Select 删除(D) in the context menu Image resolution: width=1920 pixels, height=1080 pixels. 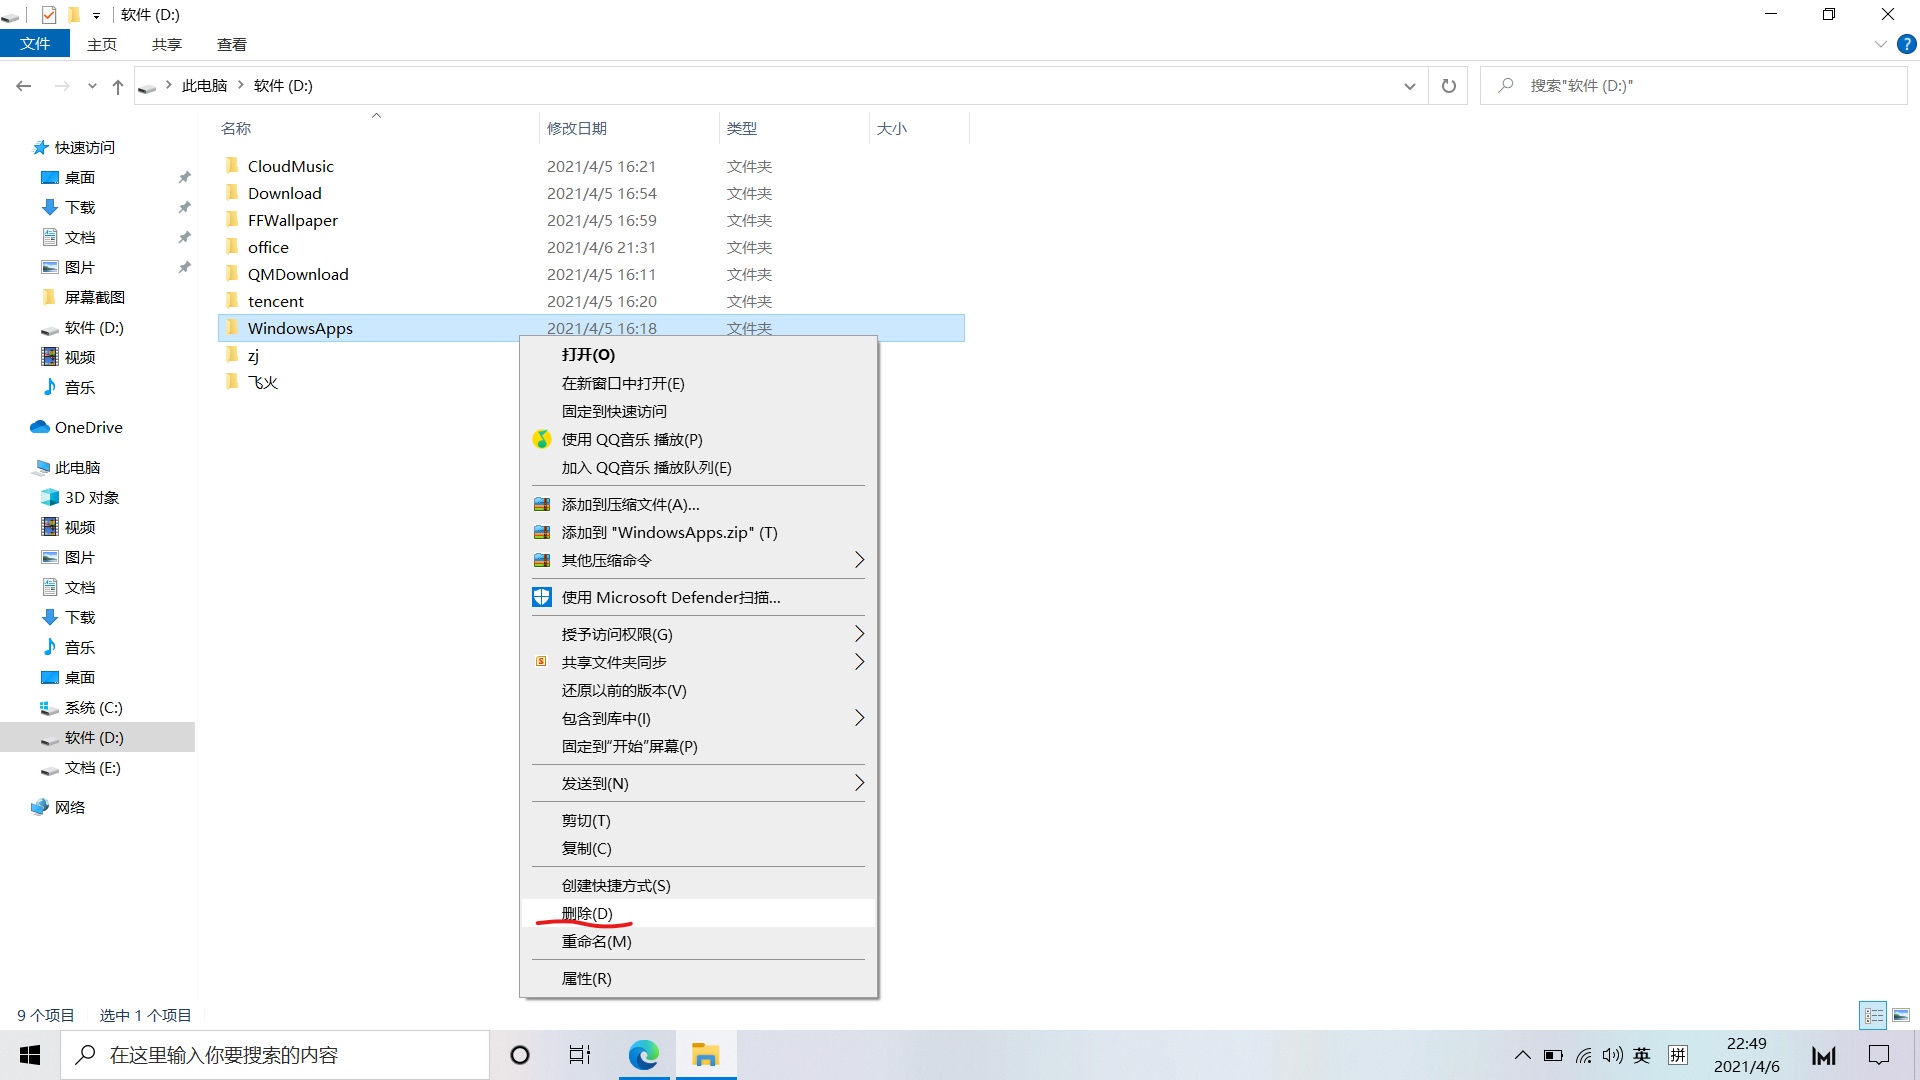587,913
